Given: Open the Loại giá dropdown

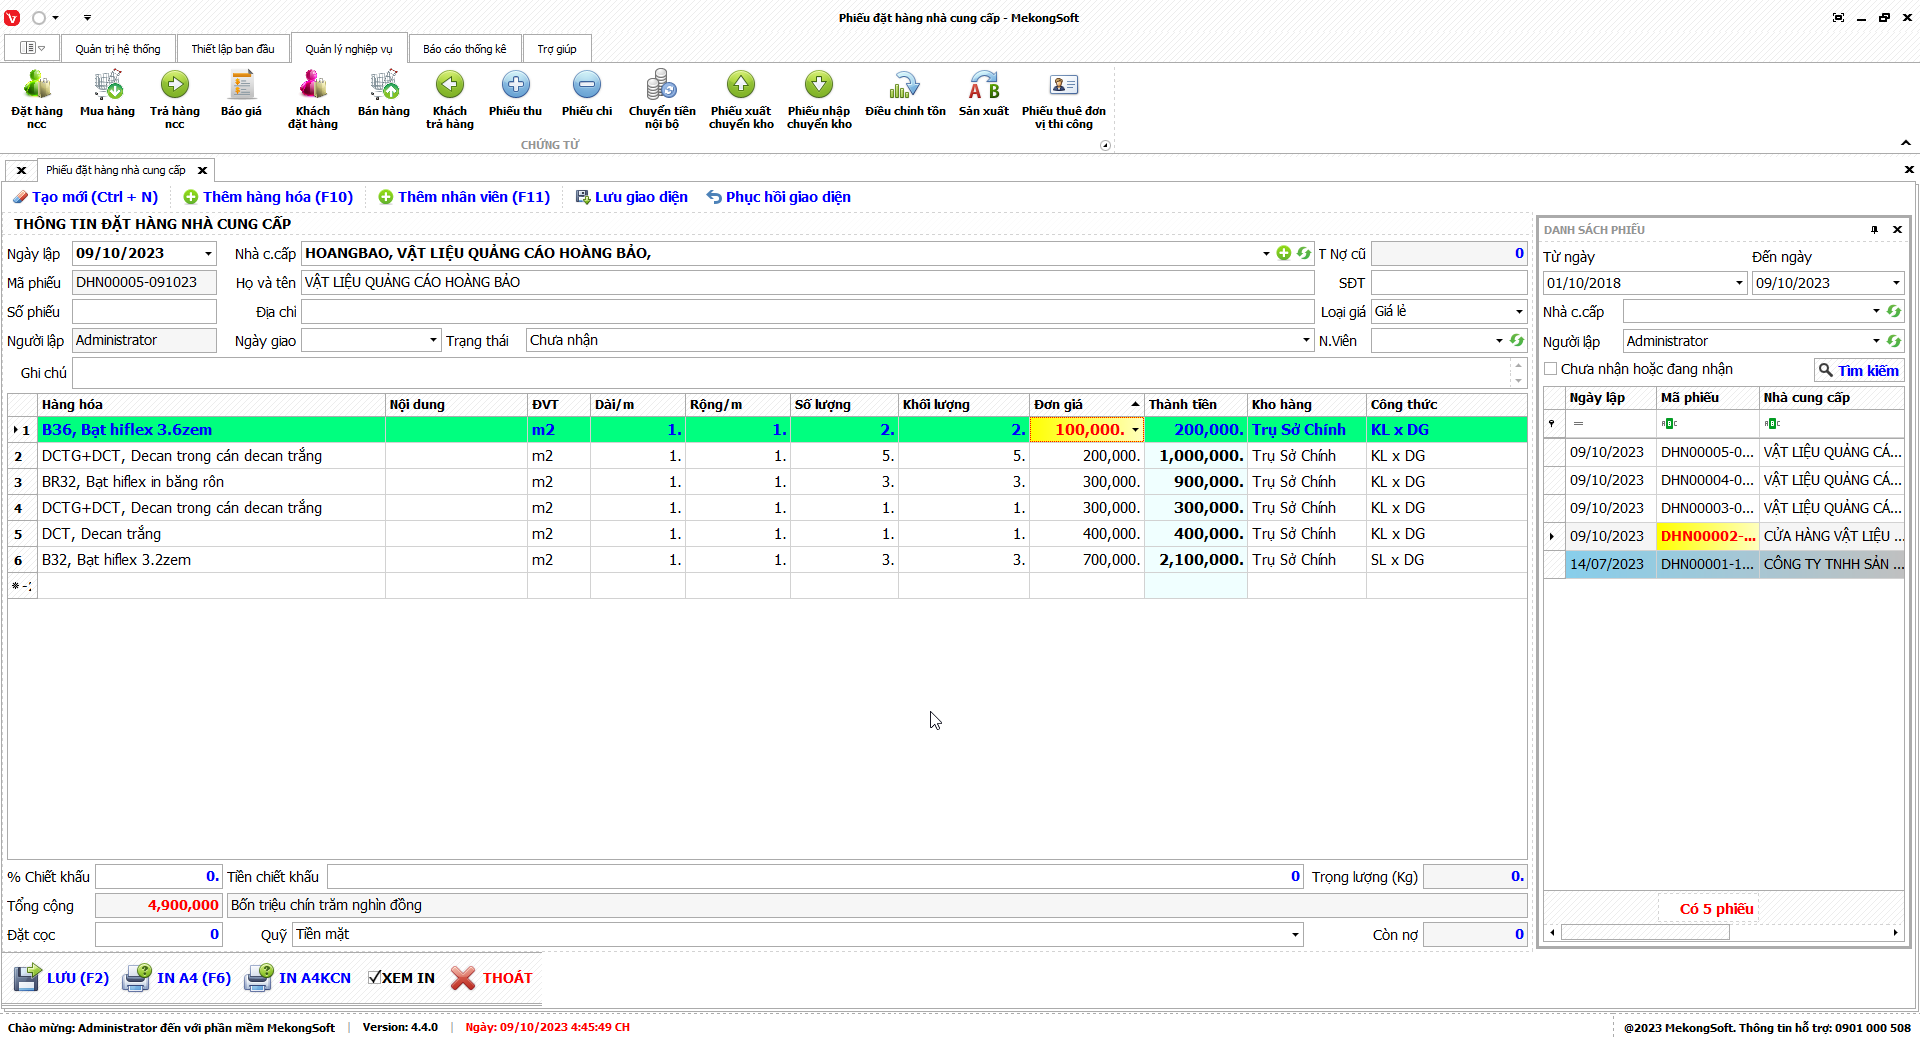Looking at the screenshot, I should [1519, 312].
